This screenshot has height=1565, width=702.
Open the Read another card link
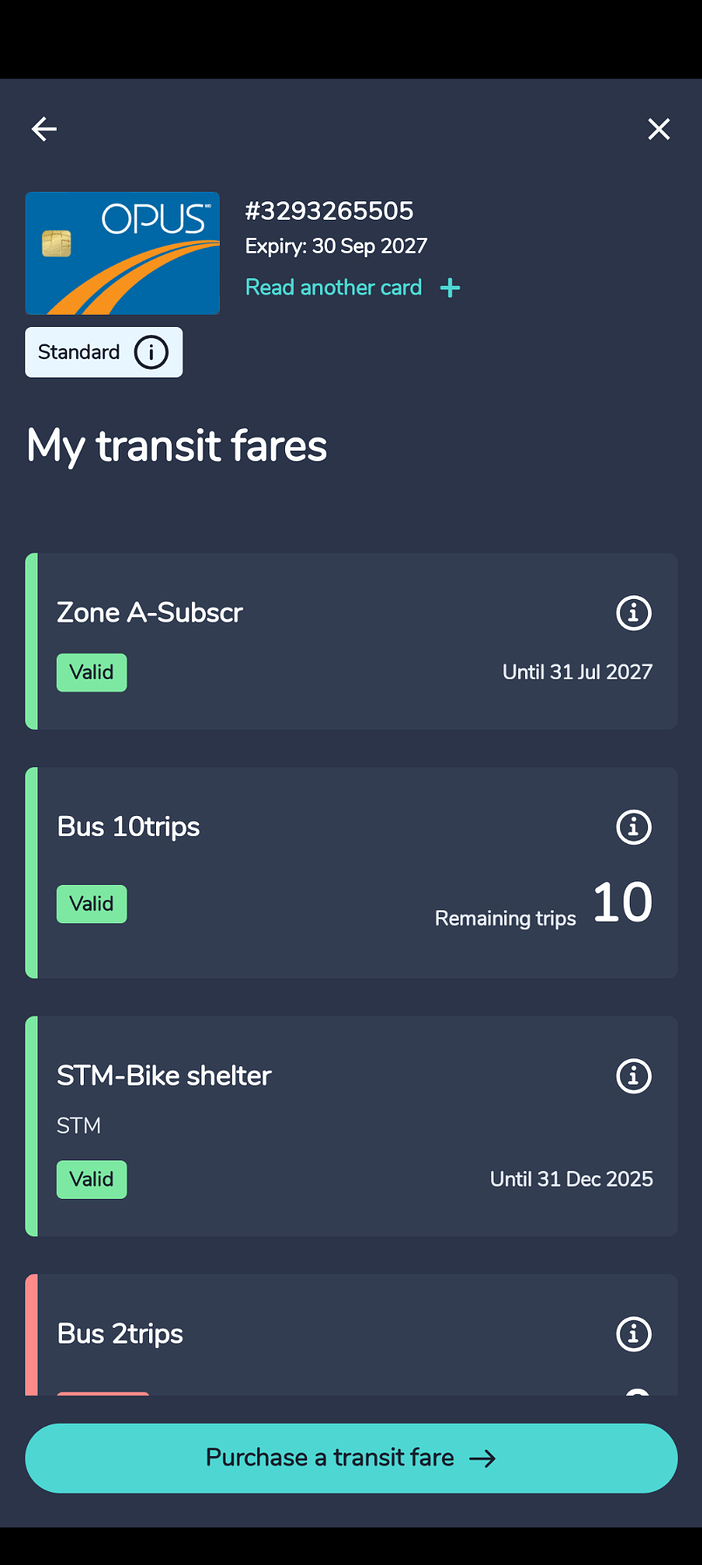tap(334, 287)
